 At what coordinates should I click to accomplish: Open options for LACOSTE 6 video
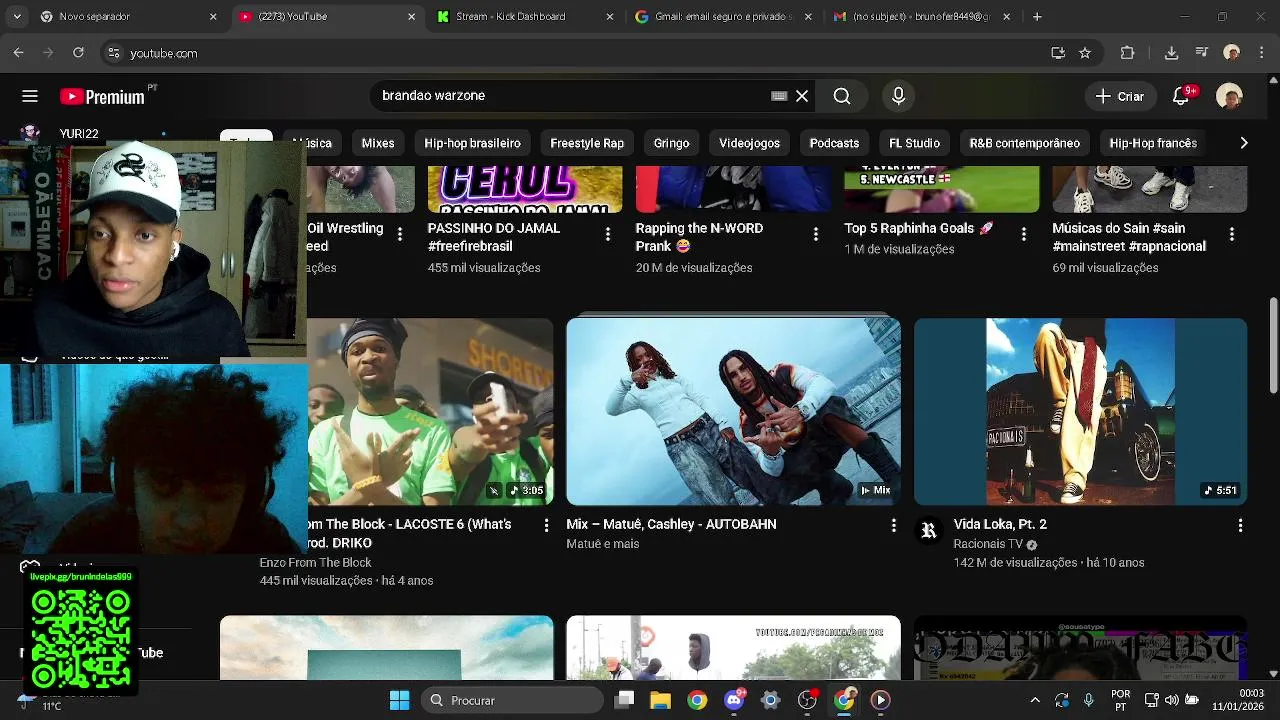[x=546, y=525]
